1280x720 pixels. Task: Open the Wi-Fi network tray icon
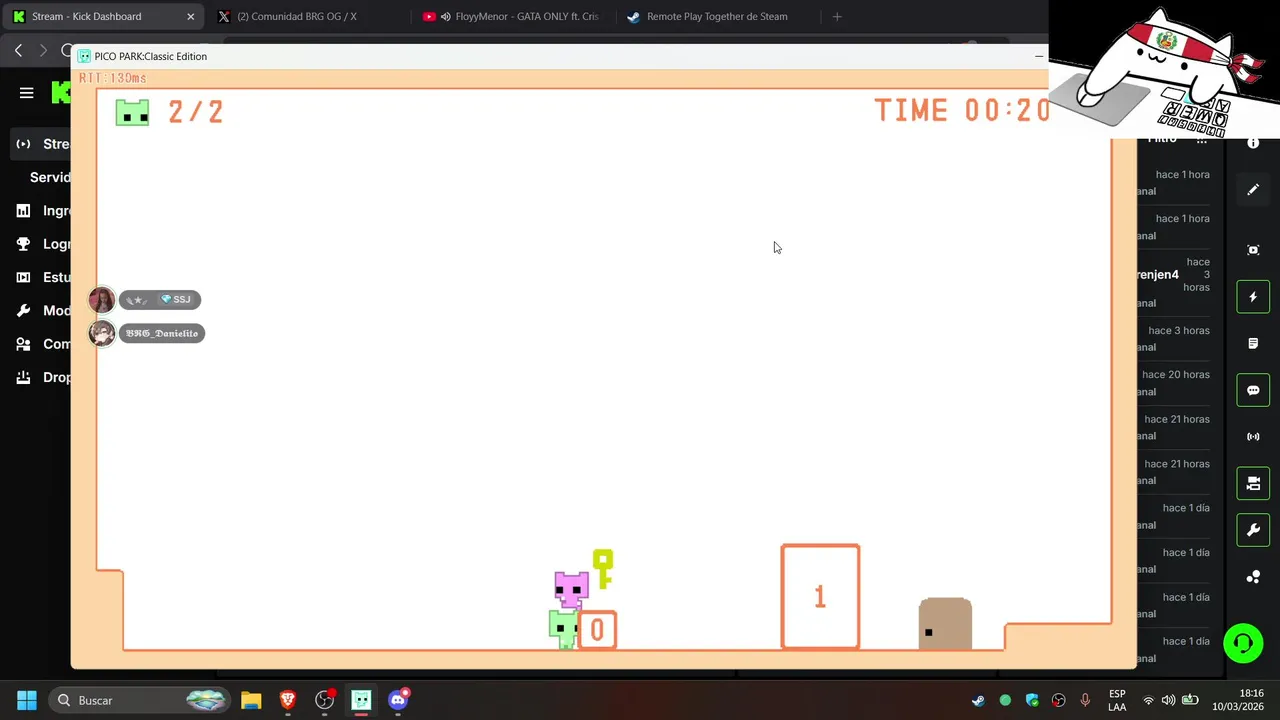click(x=1148, y=700)
